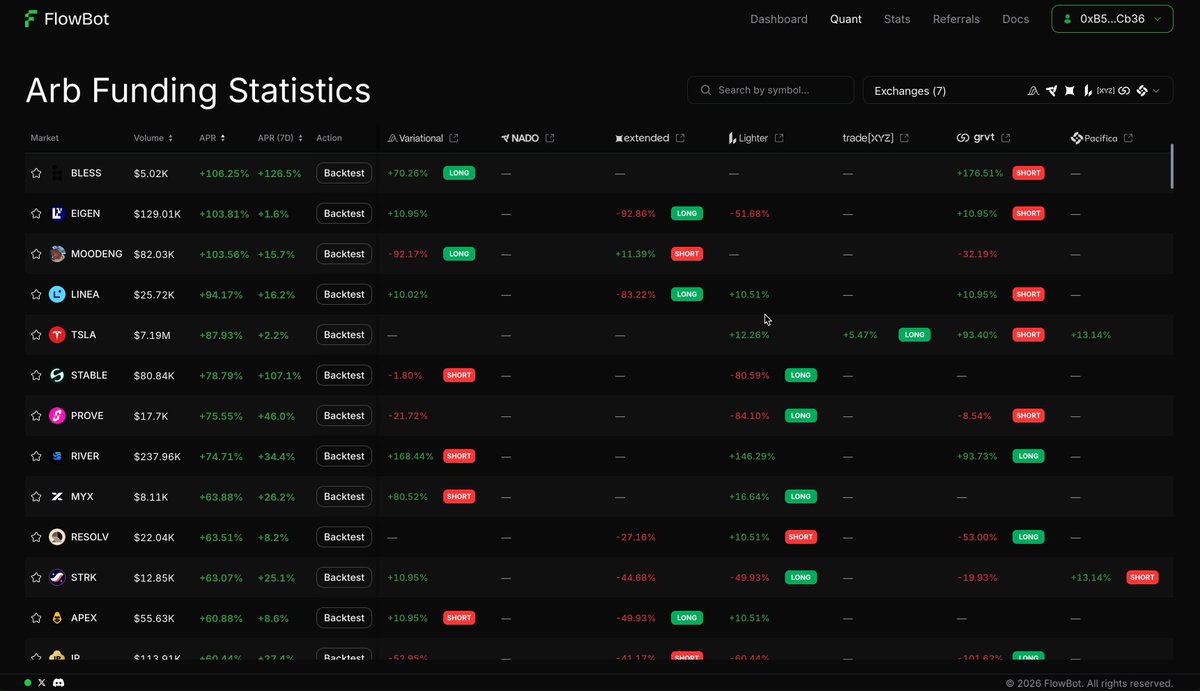The height and width of the screenshot is (691, 1200).
Task: Open the NADO external link icon
Action: point(550,138)
